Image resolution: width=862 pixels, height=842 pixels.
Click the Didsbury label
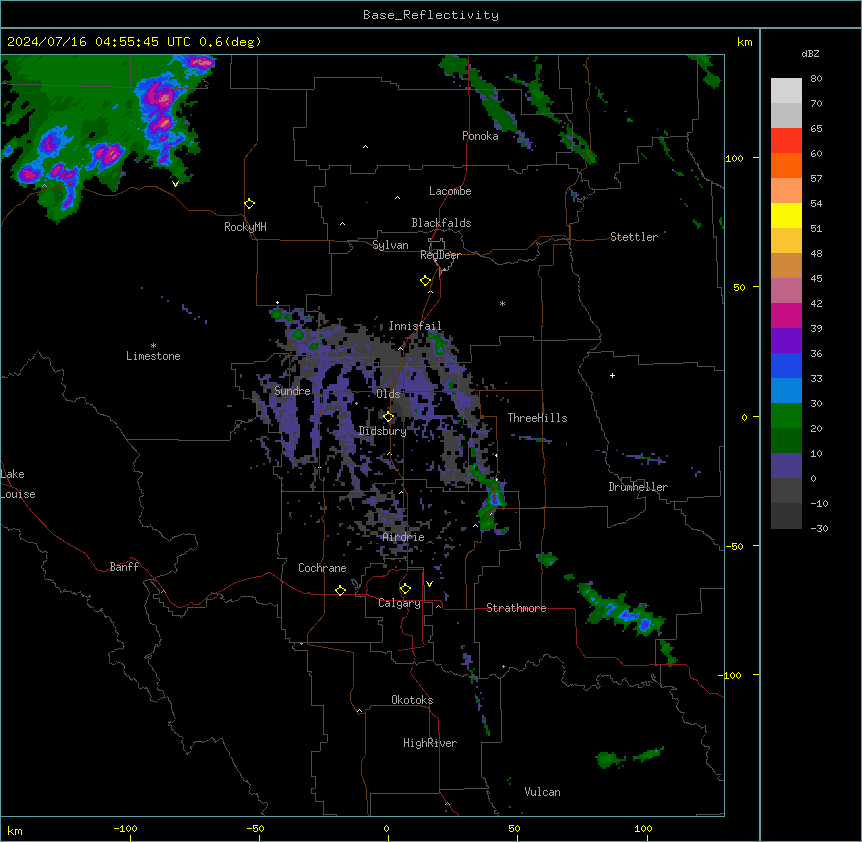click(x=383, y=431)
